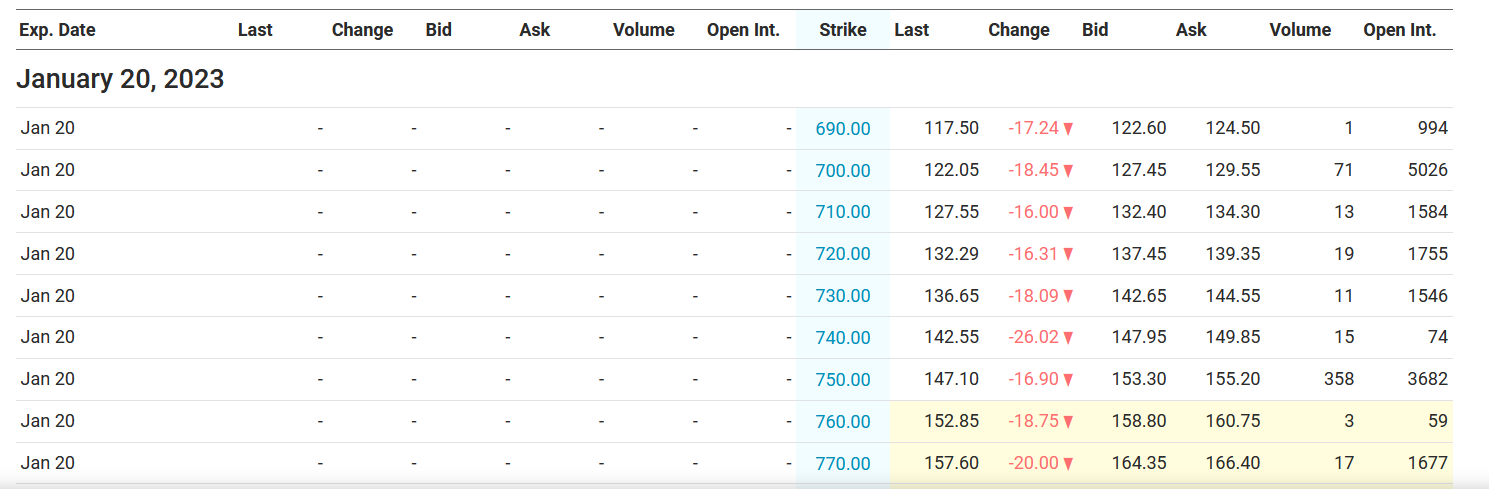Select bid value 127.45

(x=1139, y=170)
